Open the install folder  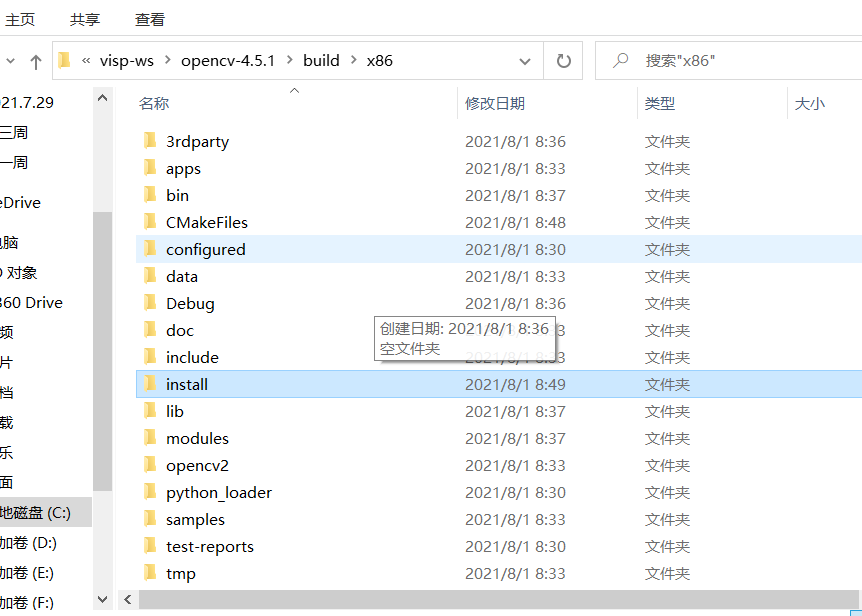pos(187,384)
